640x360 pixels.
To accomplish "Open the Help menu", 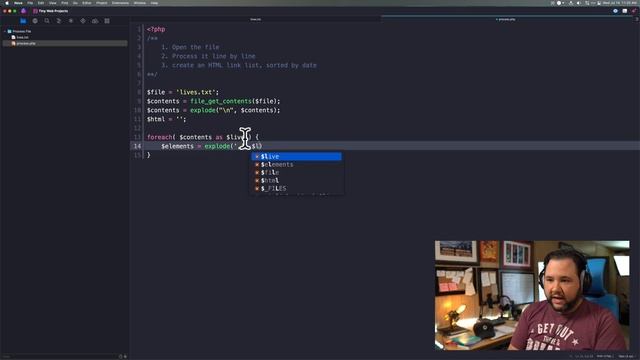I will click(154, 3).
